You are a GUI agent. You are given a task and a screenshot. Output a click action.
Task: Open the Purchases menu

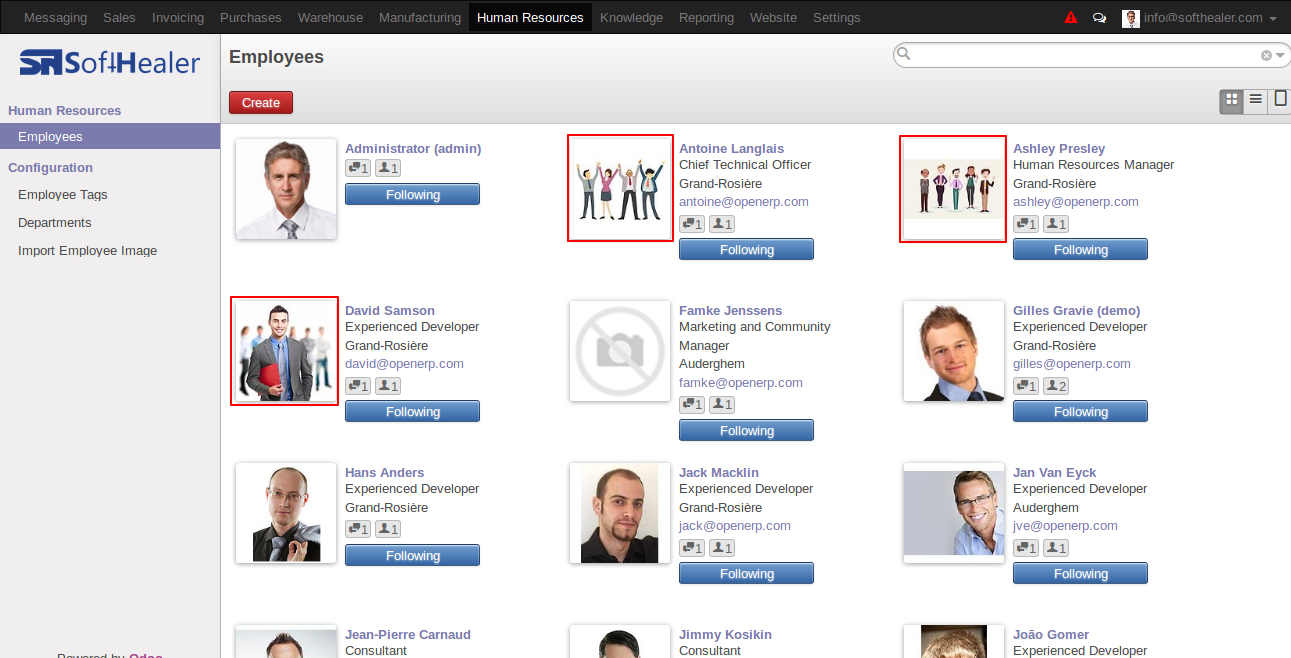[250, 17]
